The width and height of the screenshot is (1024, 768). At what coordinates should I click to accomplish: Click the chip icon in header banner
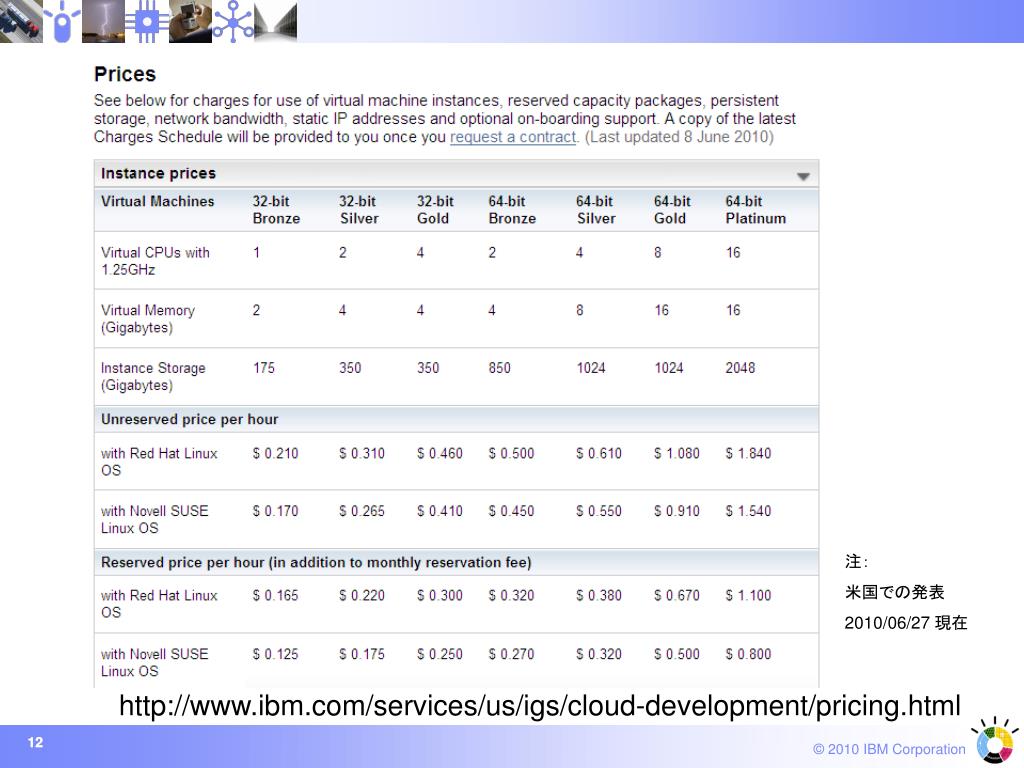[x=147, y=21]
